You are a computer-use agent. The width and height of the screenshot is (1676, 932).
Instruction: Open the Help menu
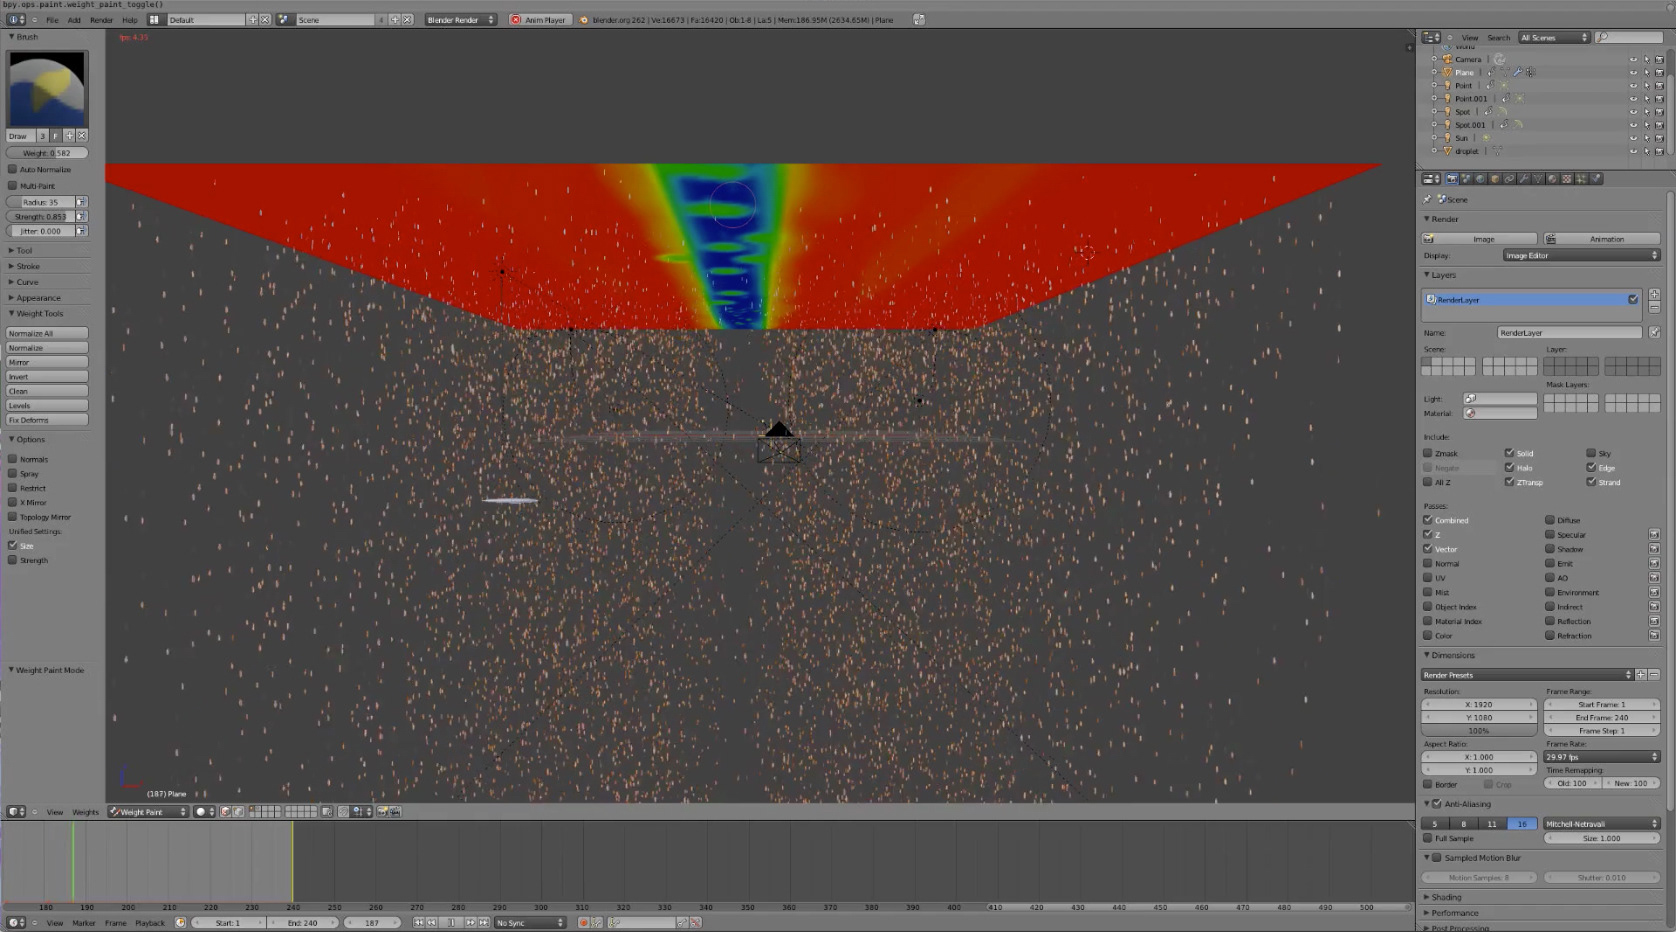tap(130, 19)
